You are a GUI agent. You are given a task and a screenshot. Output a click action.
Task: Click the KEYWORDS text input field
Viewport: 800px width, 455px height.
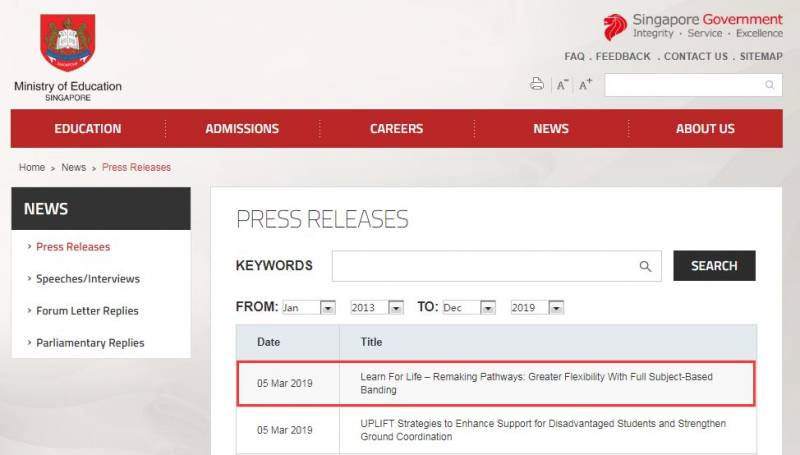[x=485, y=266]
